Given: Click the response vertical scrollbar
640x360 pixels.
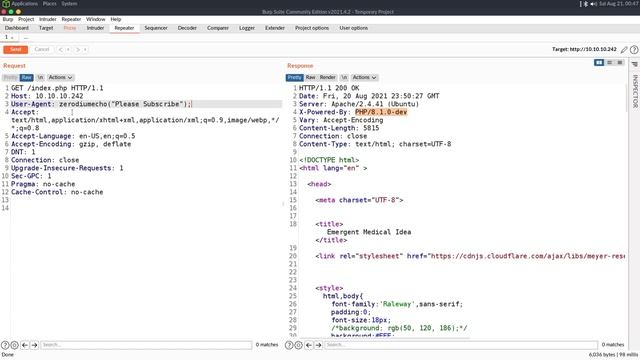Looking at the screenshot, I should coord(627,98).
